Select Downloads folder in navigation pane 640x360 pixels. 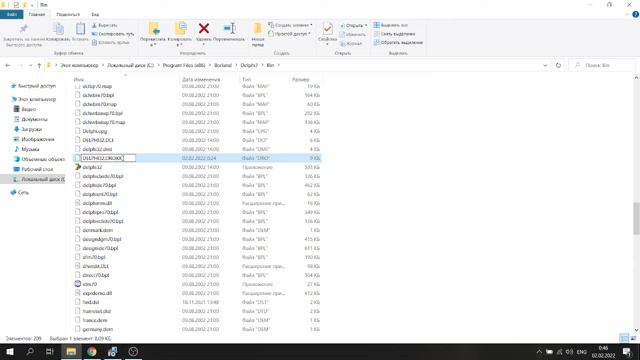tap(28, 129)
